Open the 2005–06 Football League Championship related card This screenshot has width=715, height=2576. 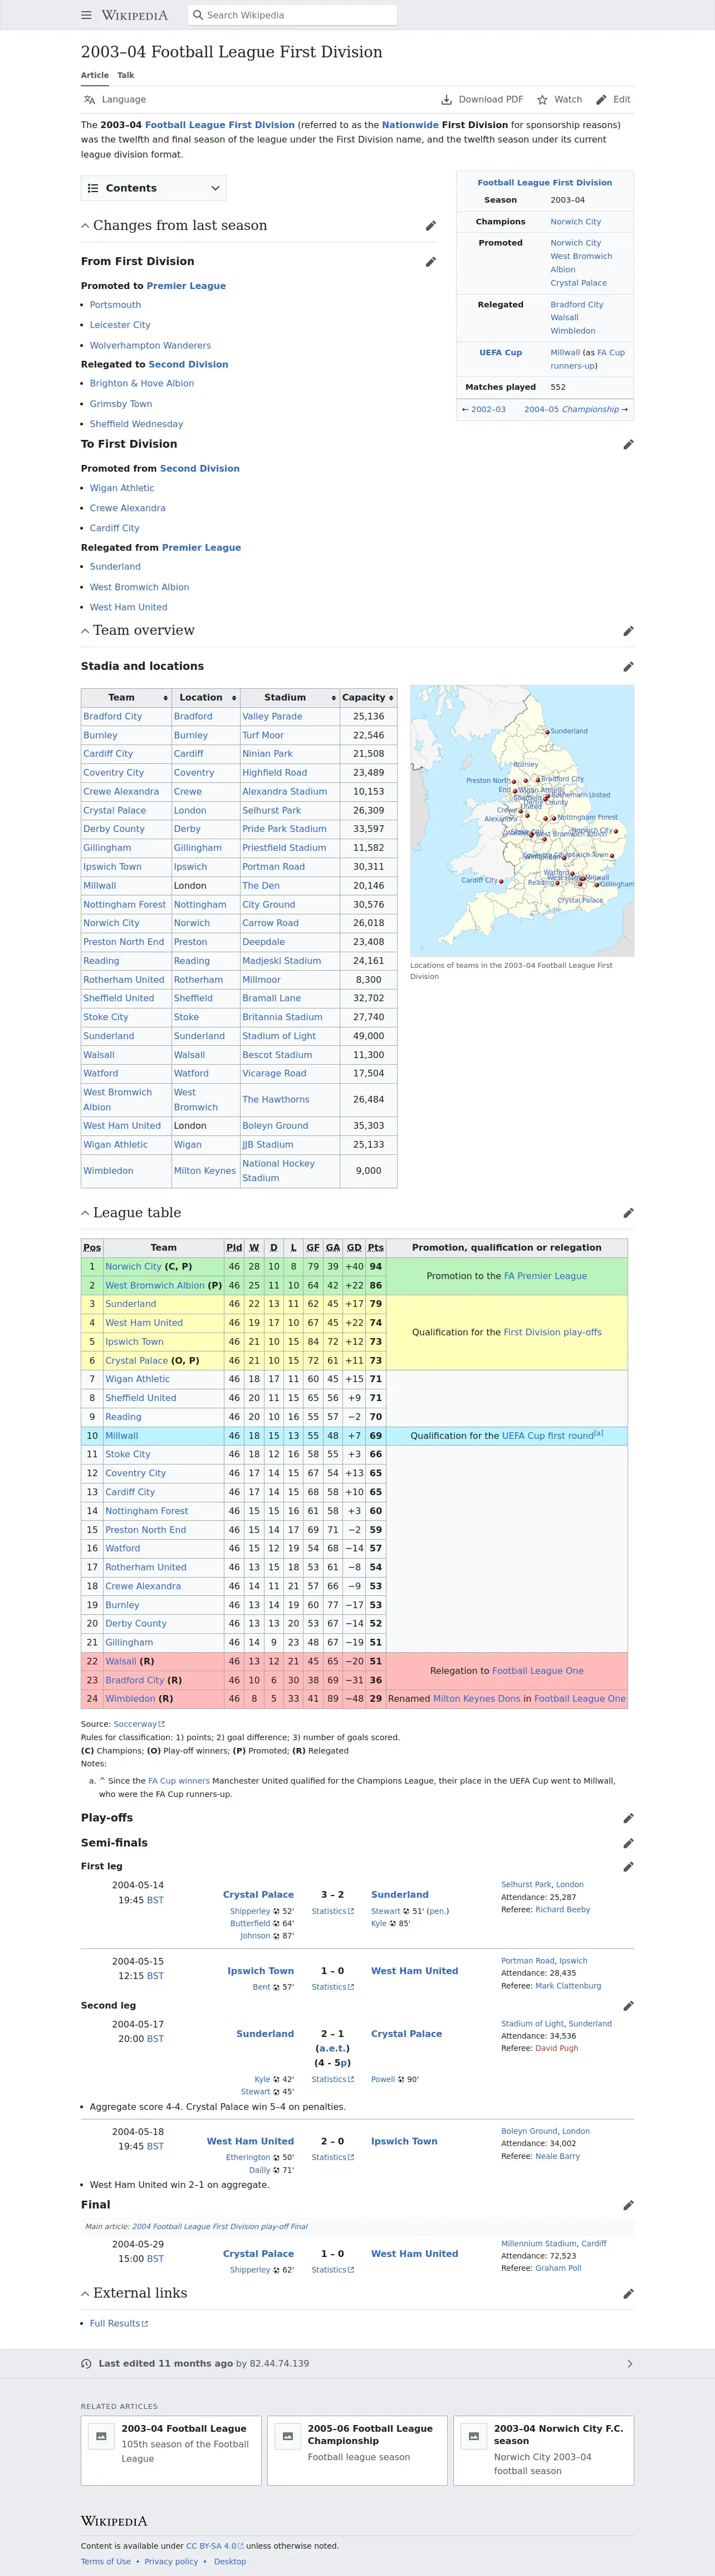point(357,2450)
